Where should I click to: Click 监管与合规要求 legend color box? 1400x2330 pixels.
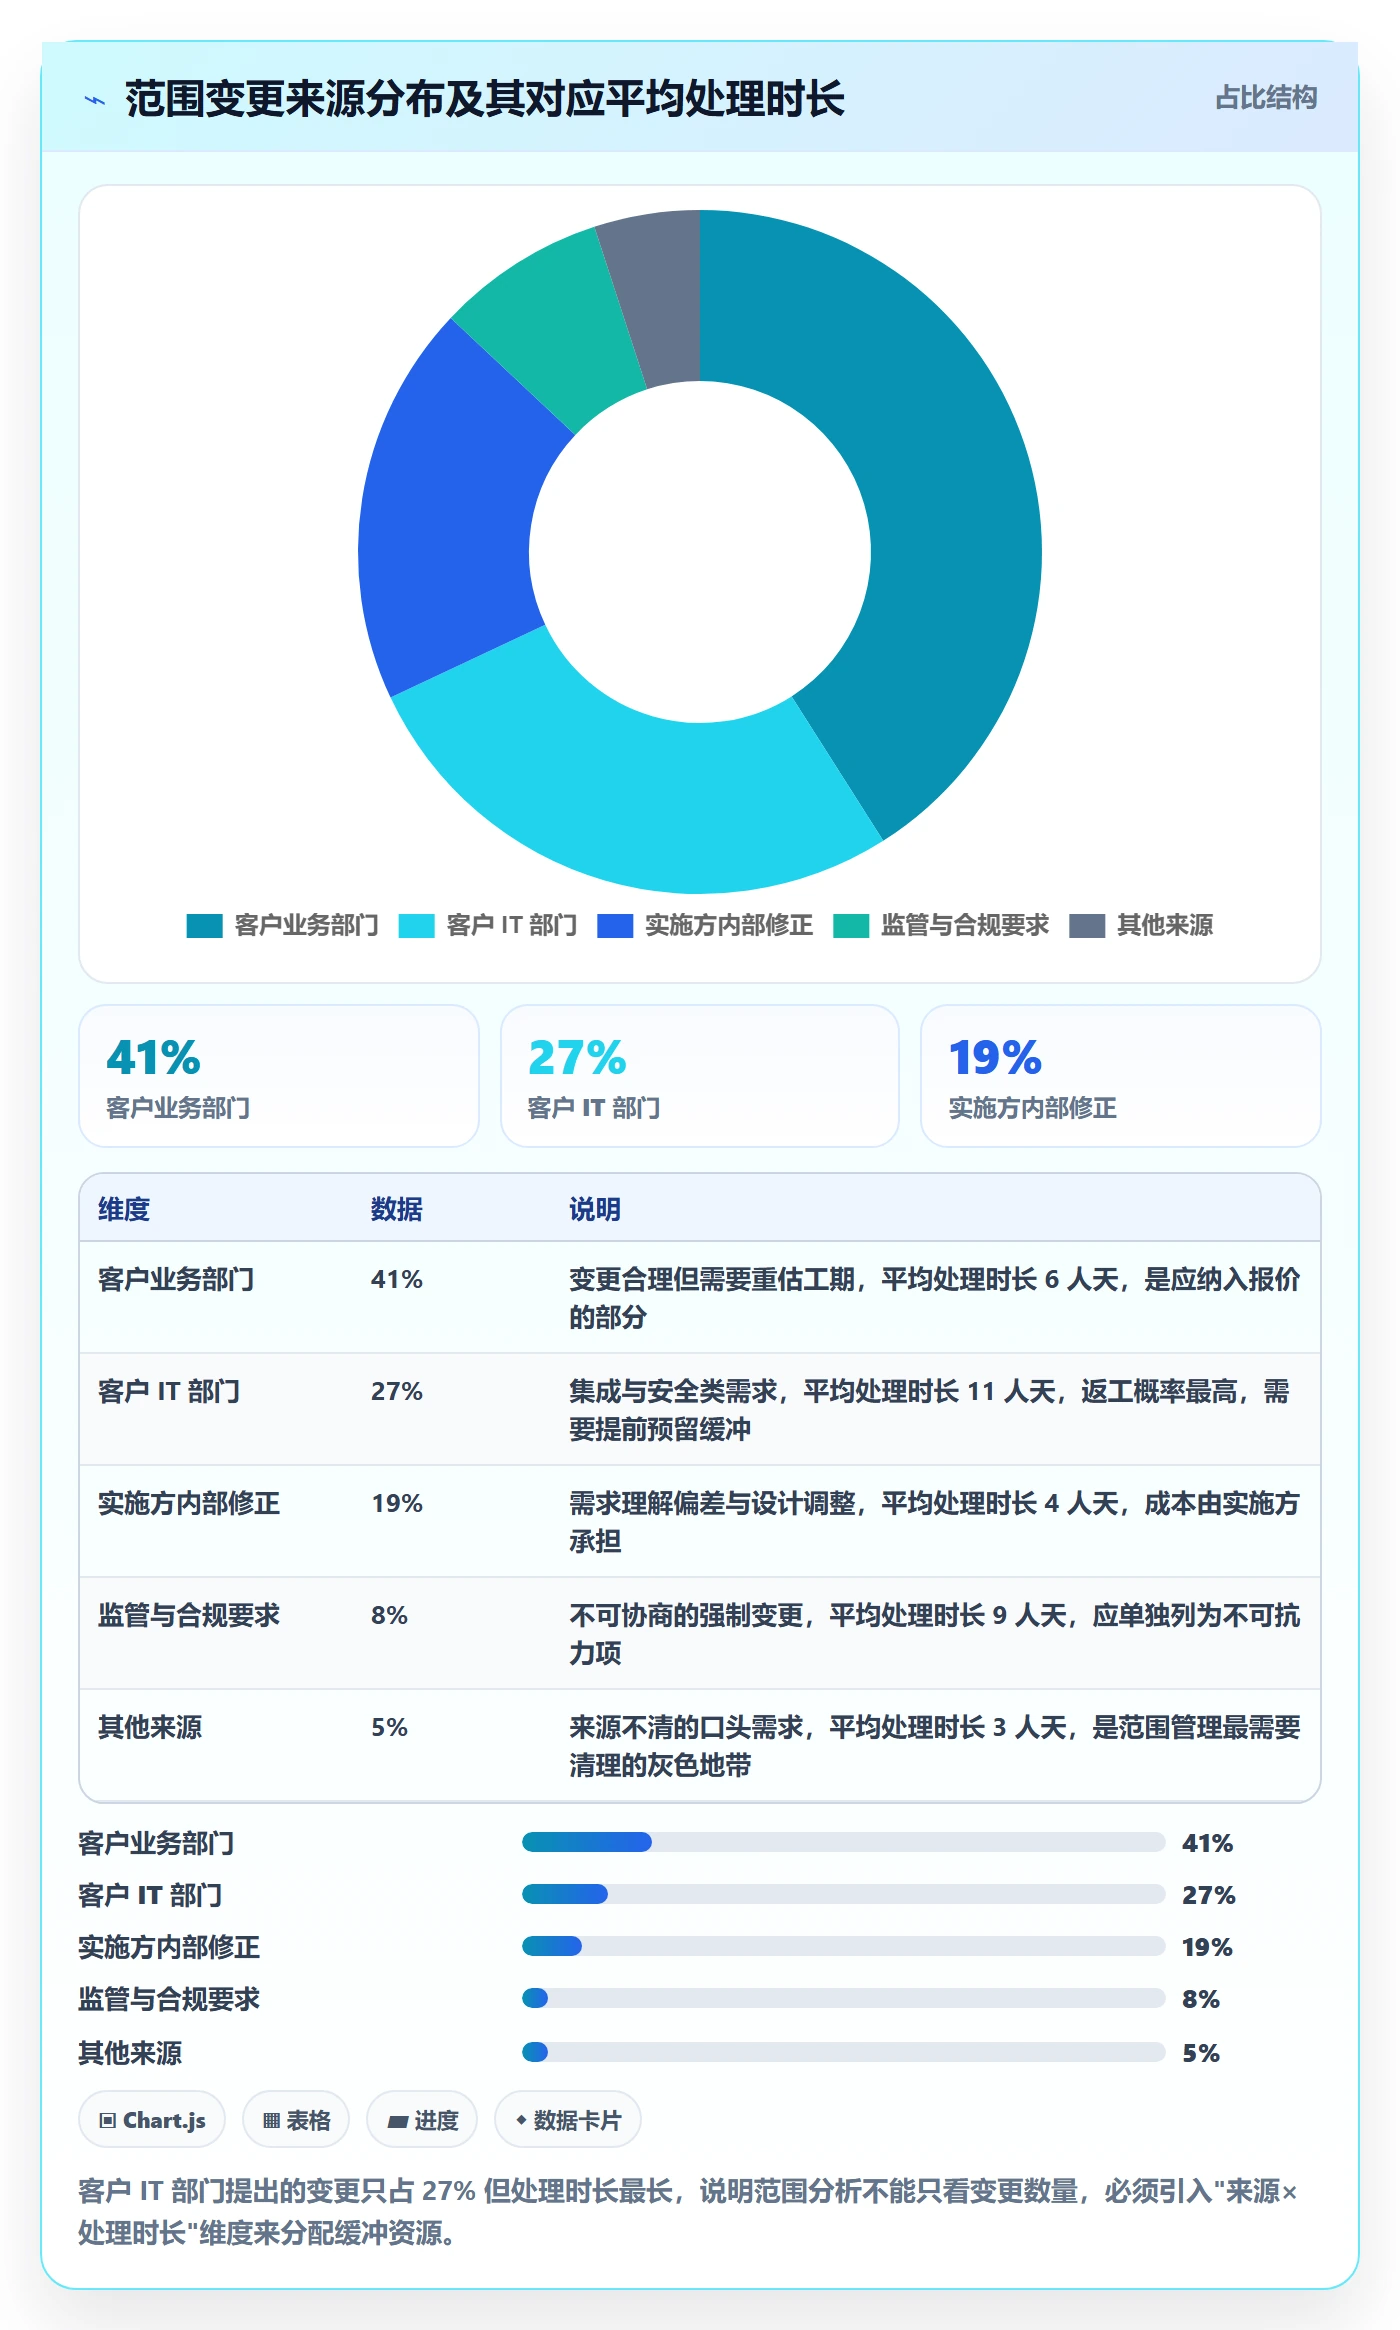(x=851, y=926)
